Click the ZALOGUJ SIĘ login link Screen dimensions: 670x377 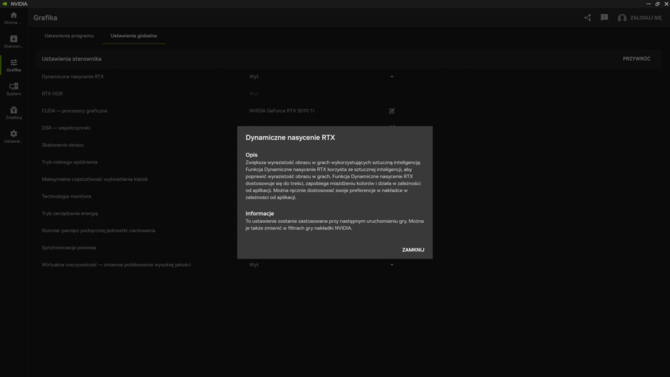point(646,18)
